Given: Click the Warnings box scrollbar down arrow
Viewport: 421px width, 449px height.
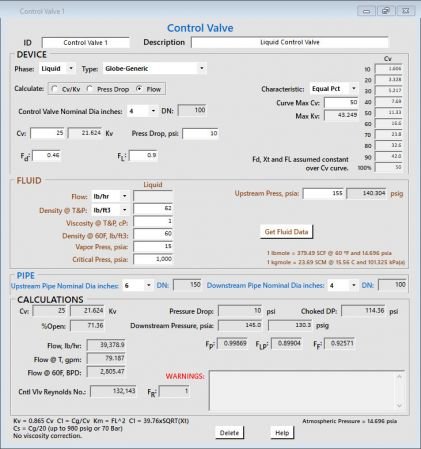Looking at the screenshot, I should [399, 405].
